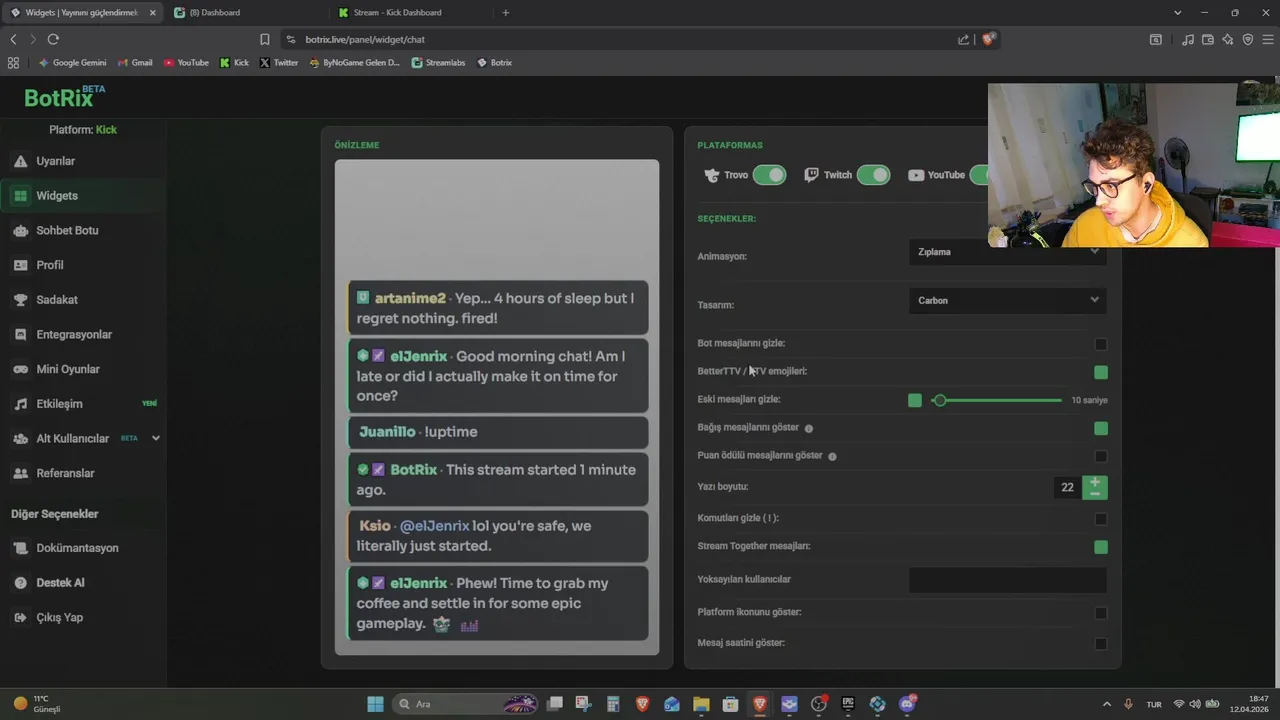Open the Botrix bookmark
This screenshot has width=1280, height=720.
[494, 62]
